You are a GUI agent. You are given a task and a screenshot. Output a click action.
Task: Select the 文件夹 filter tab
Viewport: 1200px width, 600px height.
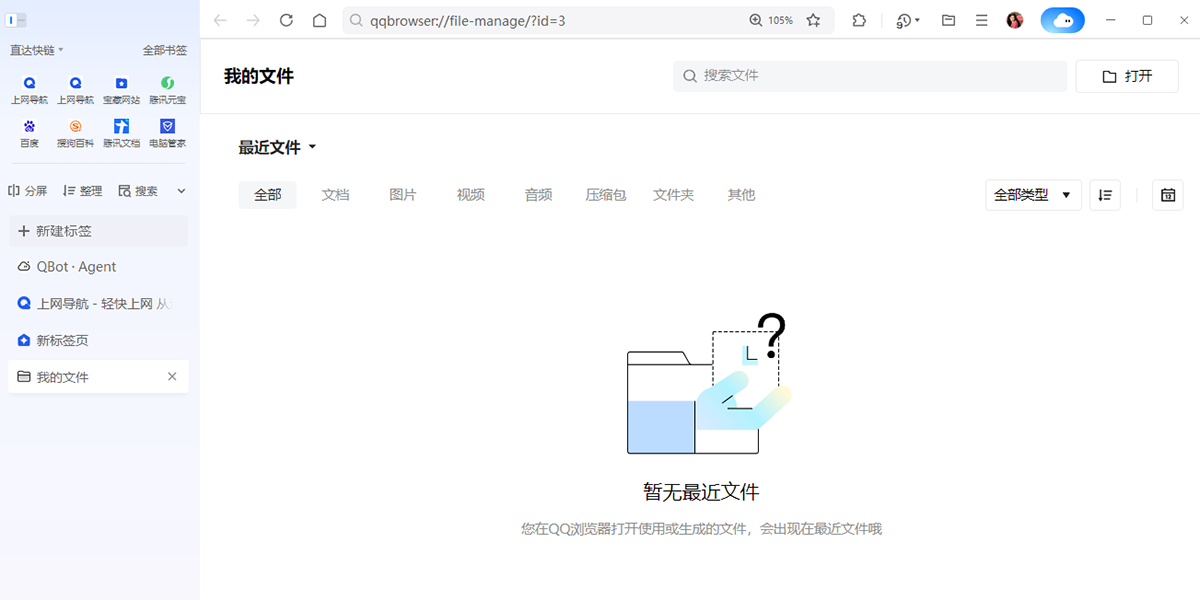tap(674, 195)
